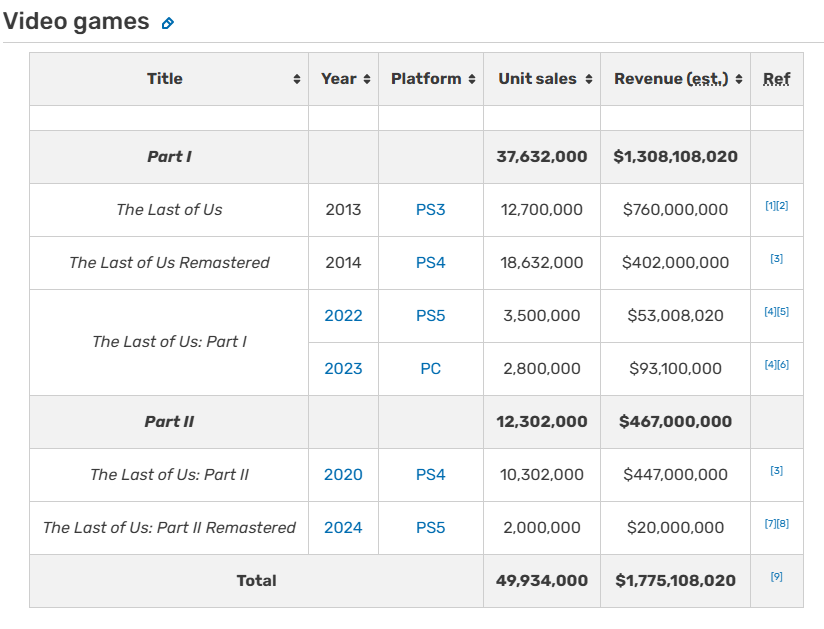Open PS4 link in The Last of Us: Part II row
The height and width of the screenshot is (629, 824).
430,475
